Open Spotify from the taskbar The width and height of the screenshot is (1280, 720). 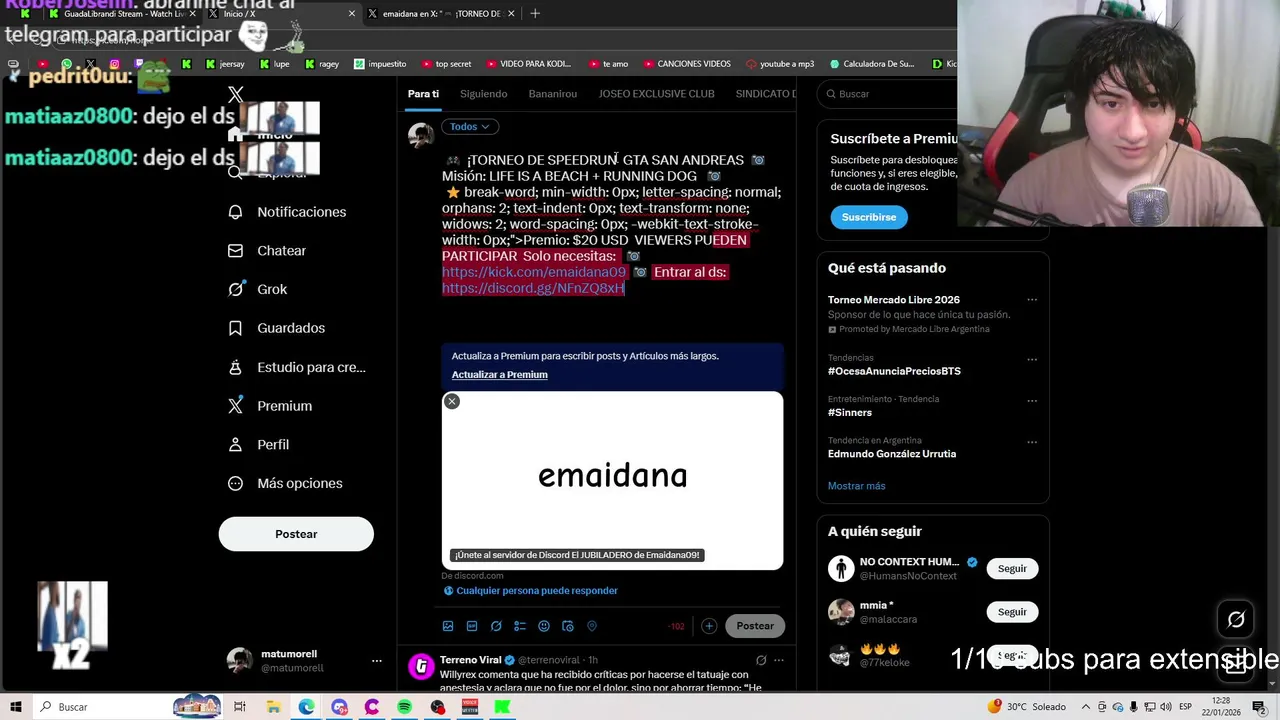point(404,707)
